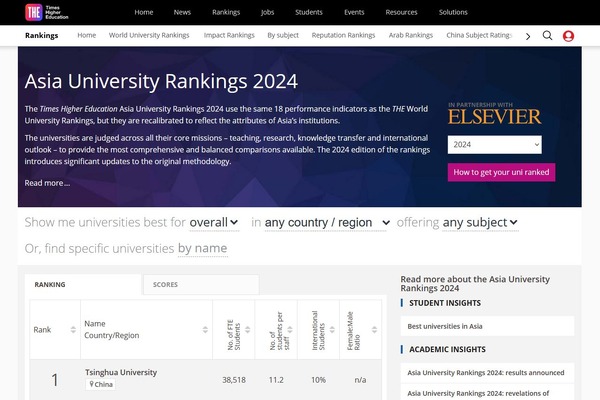600x400 pixels.
Task: Open 'Asia University Rankings 2024: revelations of' article
Action: pyautogui.click(x=487, y=393)
